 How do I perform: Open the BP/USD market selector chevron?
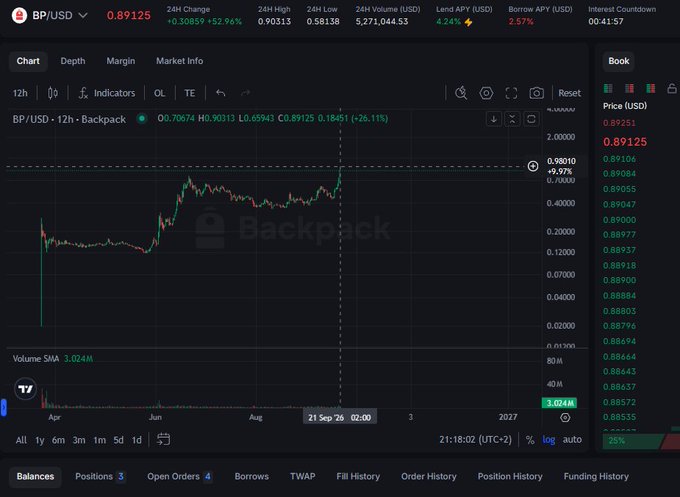[83, 16]
